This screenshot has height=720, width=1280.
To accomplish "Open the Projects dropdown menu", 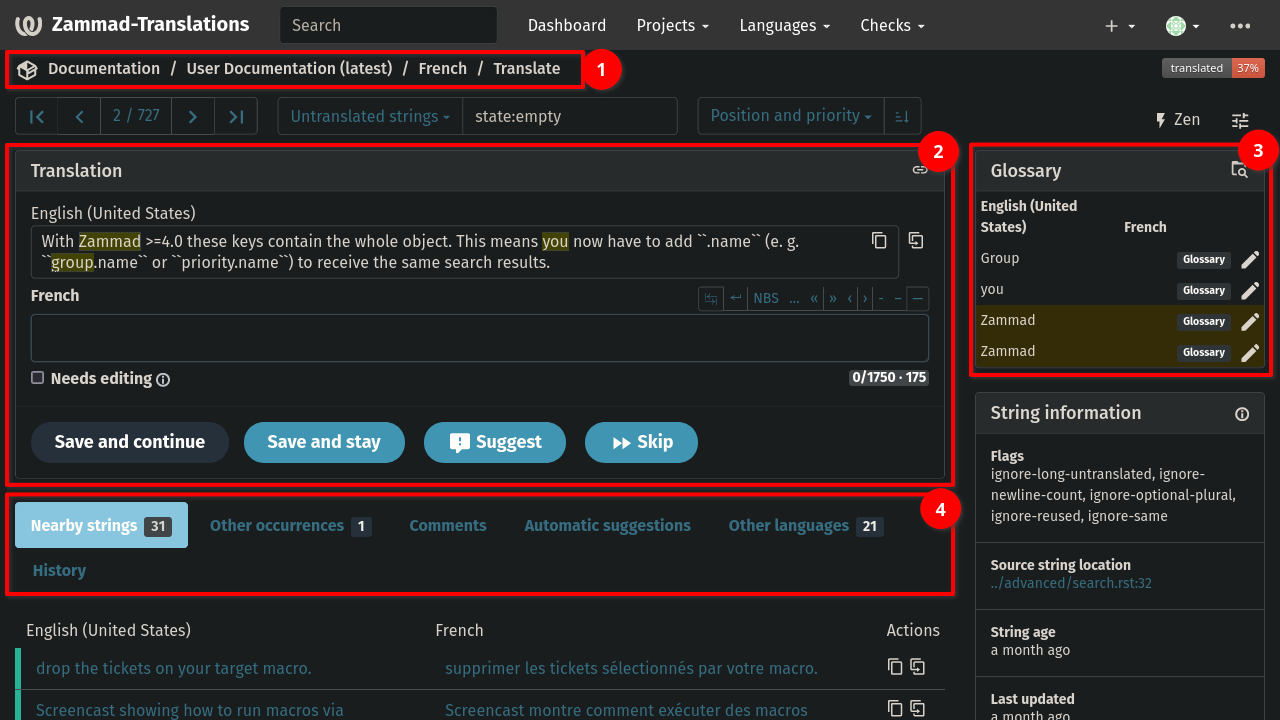I will [x=673, y=26].
